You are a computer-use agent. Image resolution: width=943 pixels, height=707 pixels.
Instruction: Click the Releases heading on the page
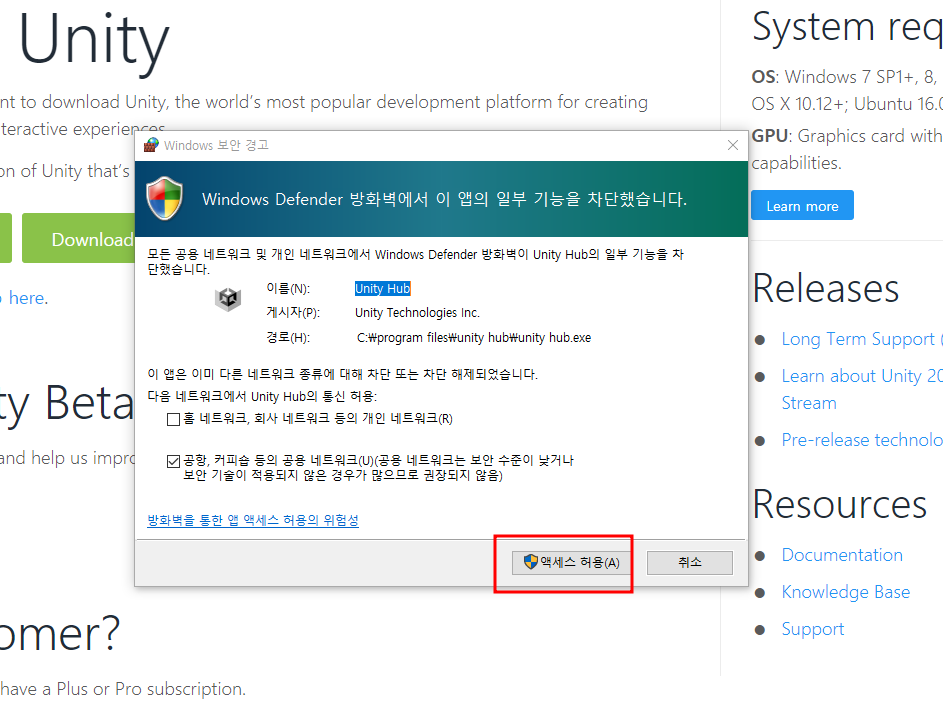(826, 289)
